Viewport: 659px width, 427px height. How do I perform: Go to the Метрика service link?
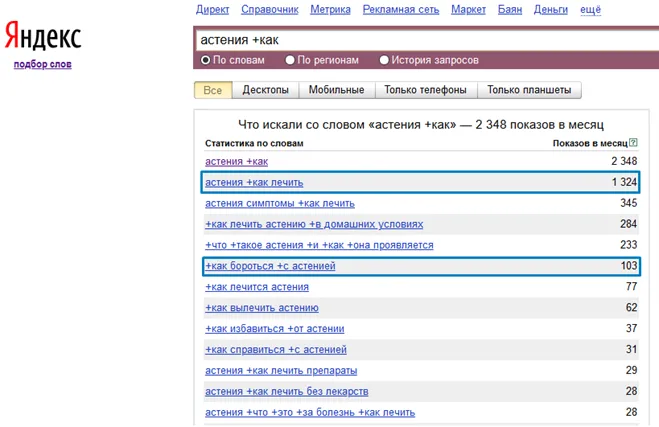click(330, 10)
